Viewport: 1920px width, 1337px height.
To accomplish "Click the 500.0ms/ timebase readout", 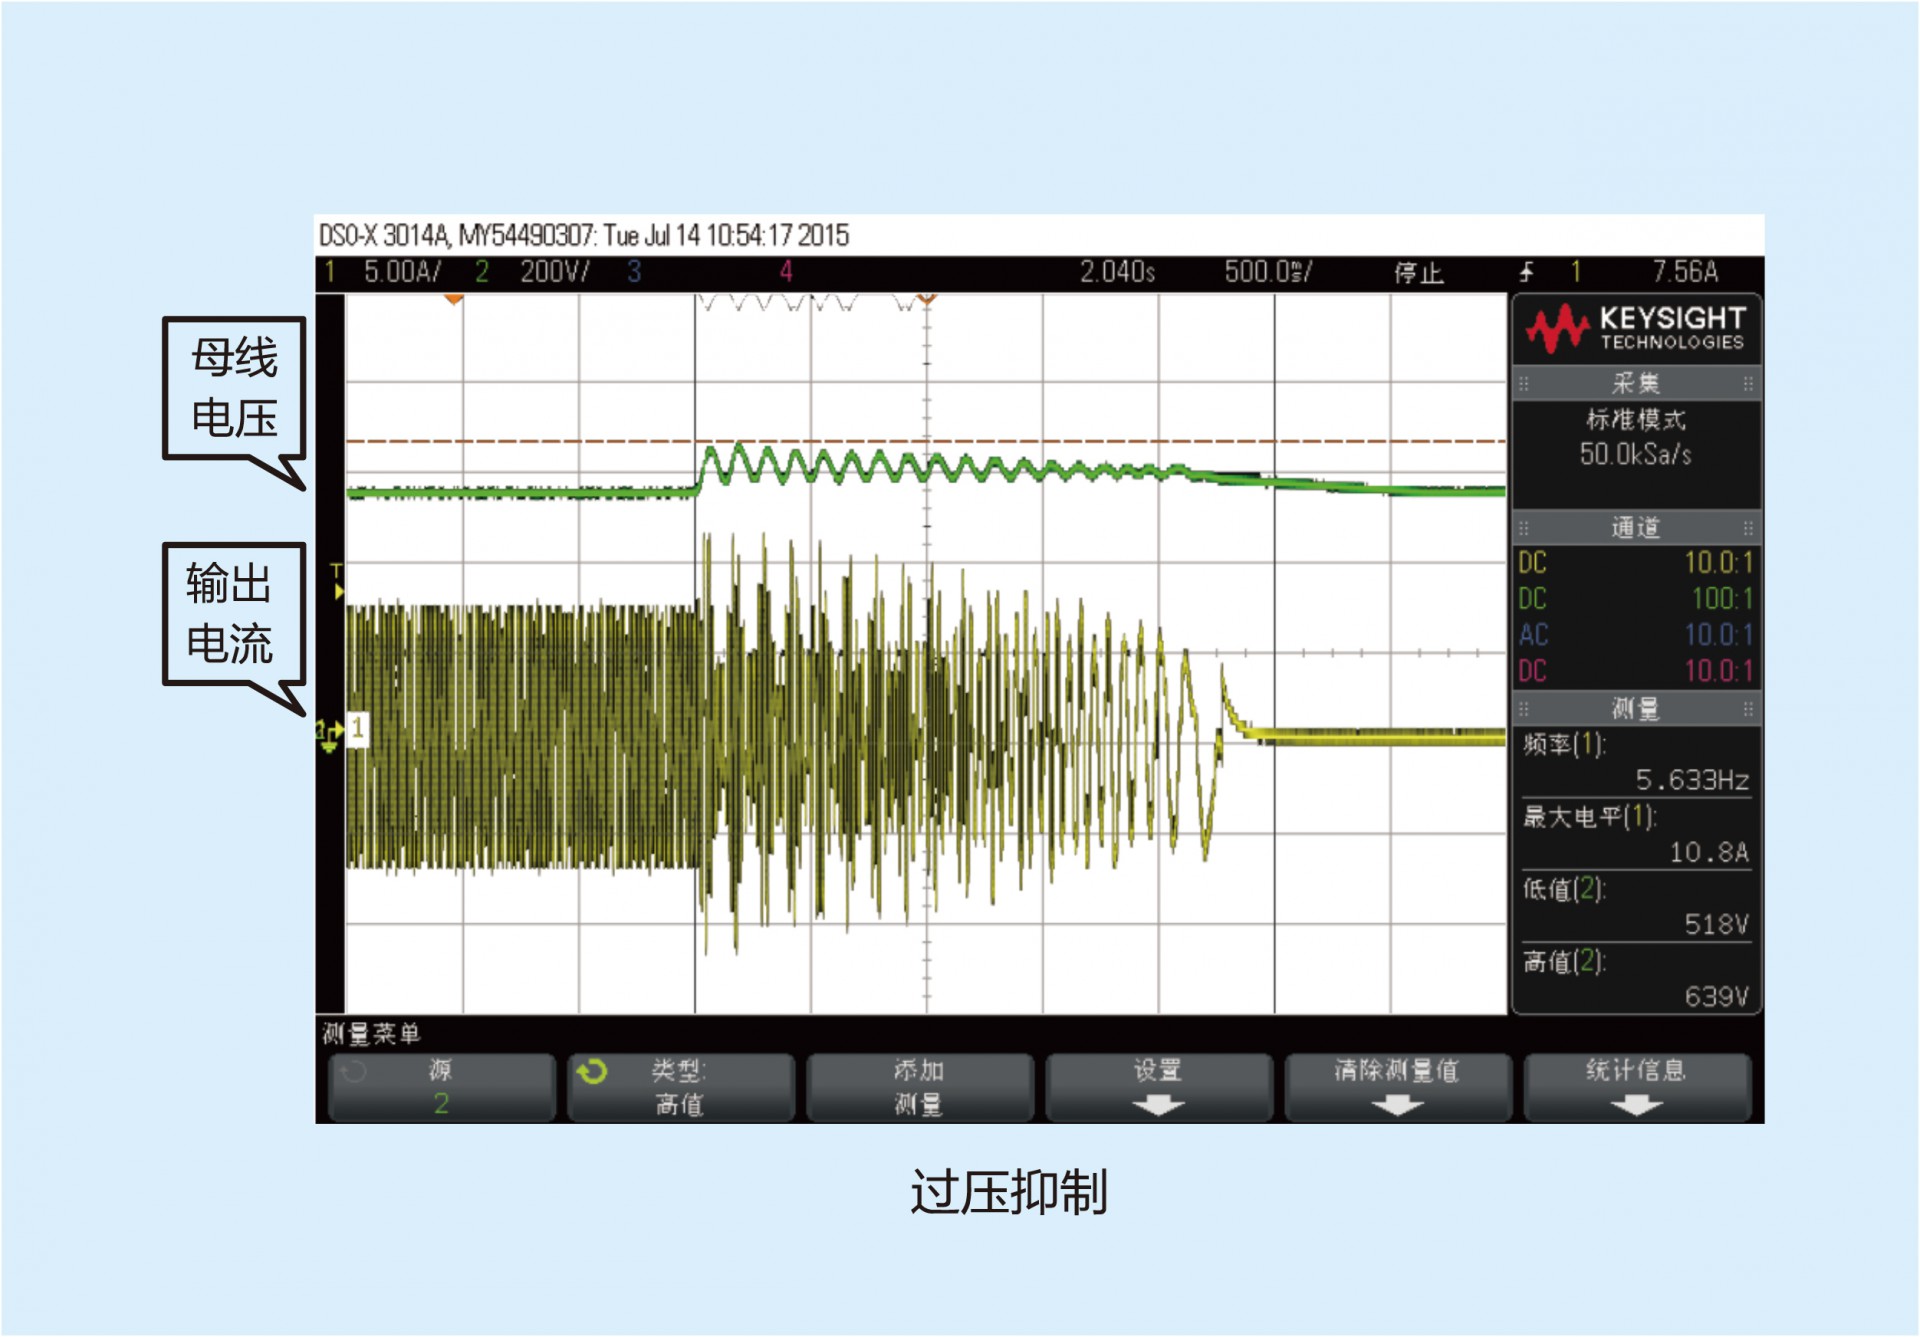I will [1267, 272].
